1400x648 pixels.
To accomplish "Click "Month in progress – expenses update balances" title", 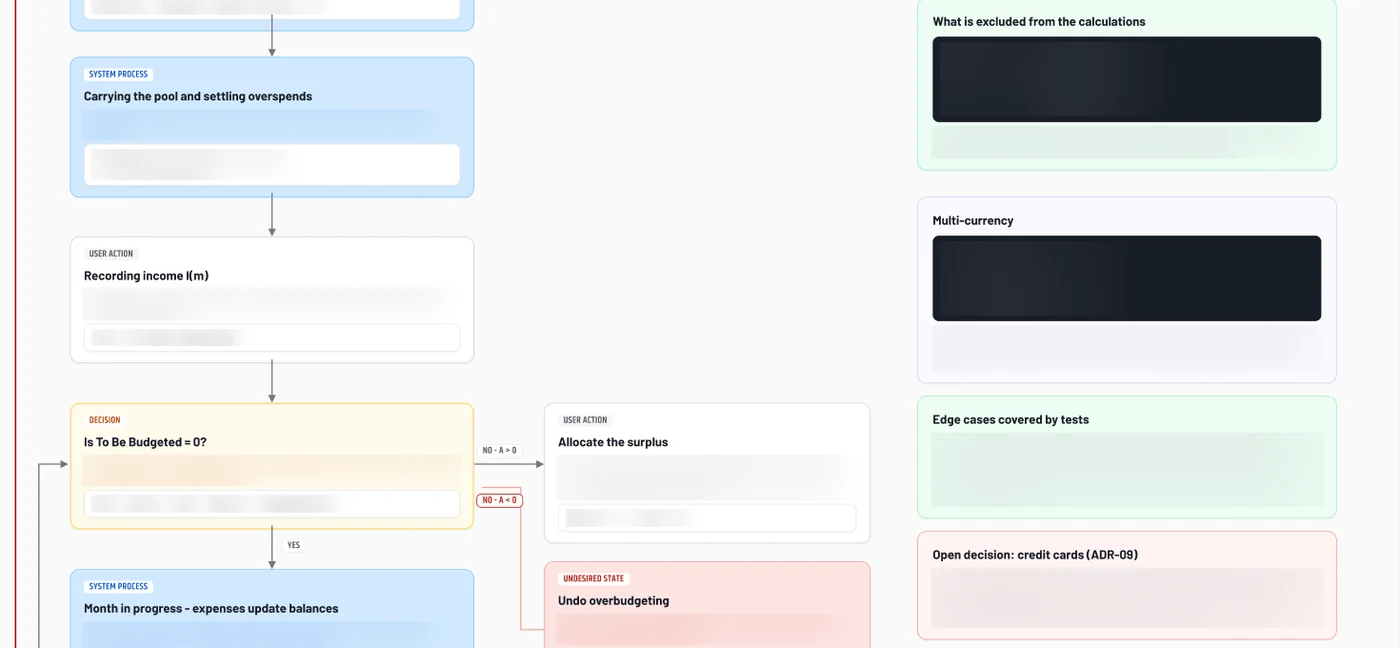I will 211,609.
